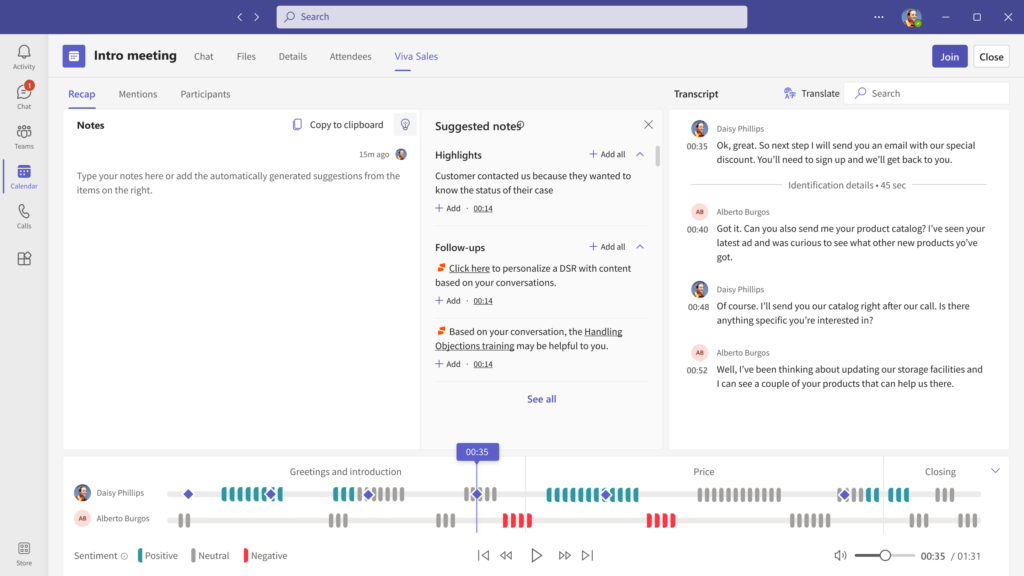Open Chat in the left sidebar
Viewport: 1024px width, 576px height.
click(24, 95)
